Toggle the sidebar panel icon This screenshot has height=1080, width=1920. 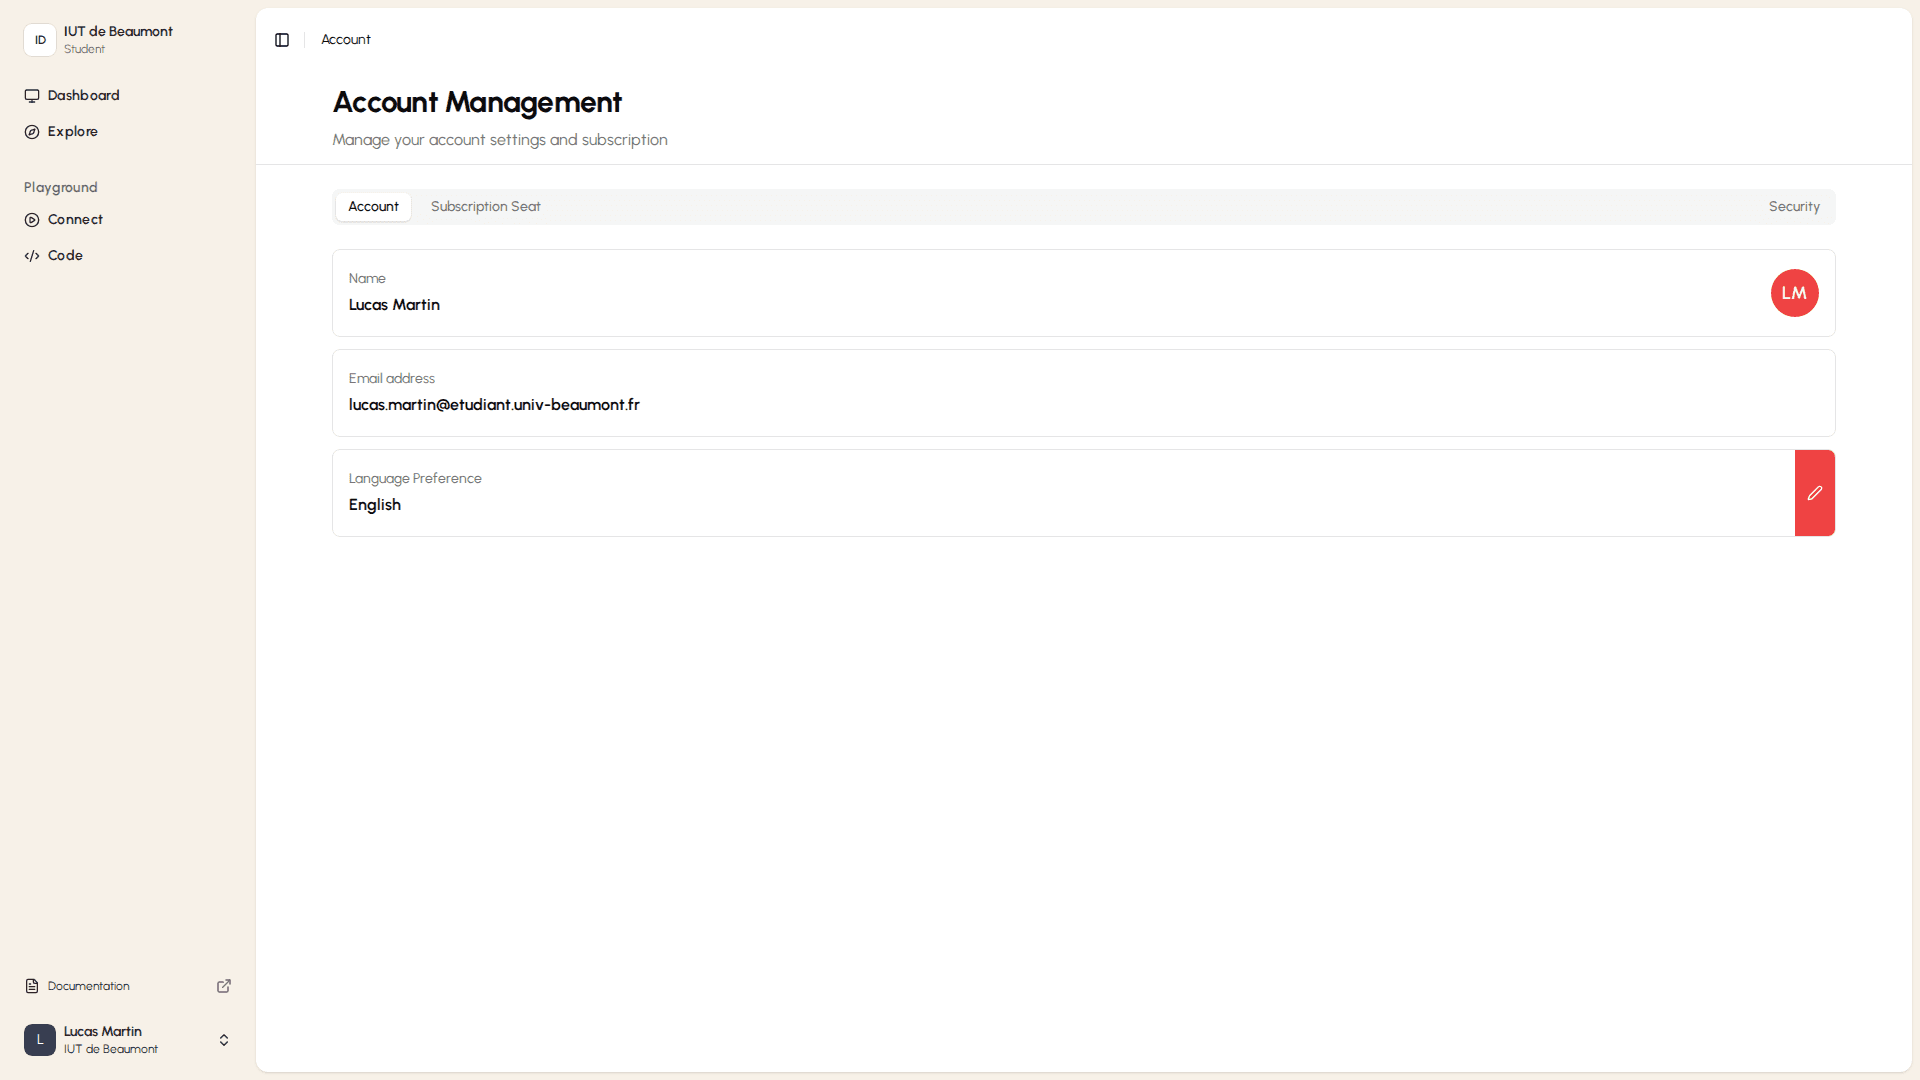[282, 40]
